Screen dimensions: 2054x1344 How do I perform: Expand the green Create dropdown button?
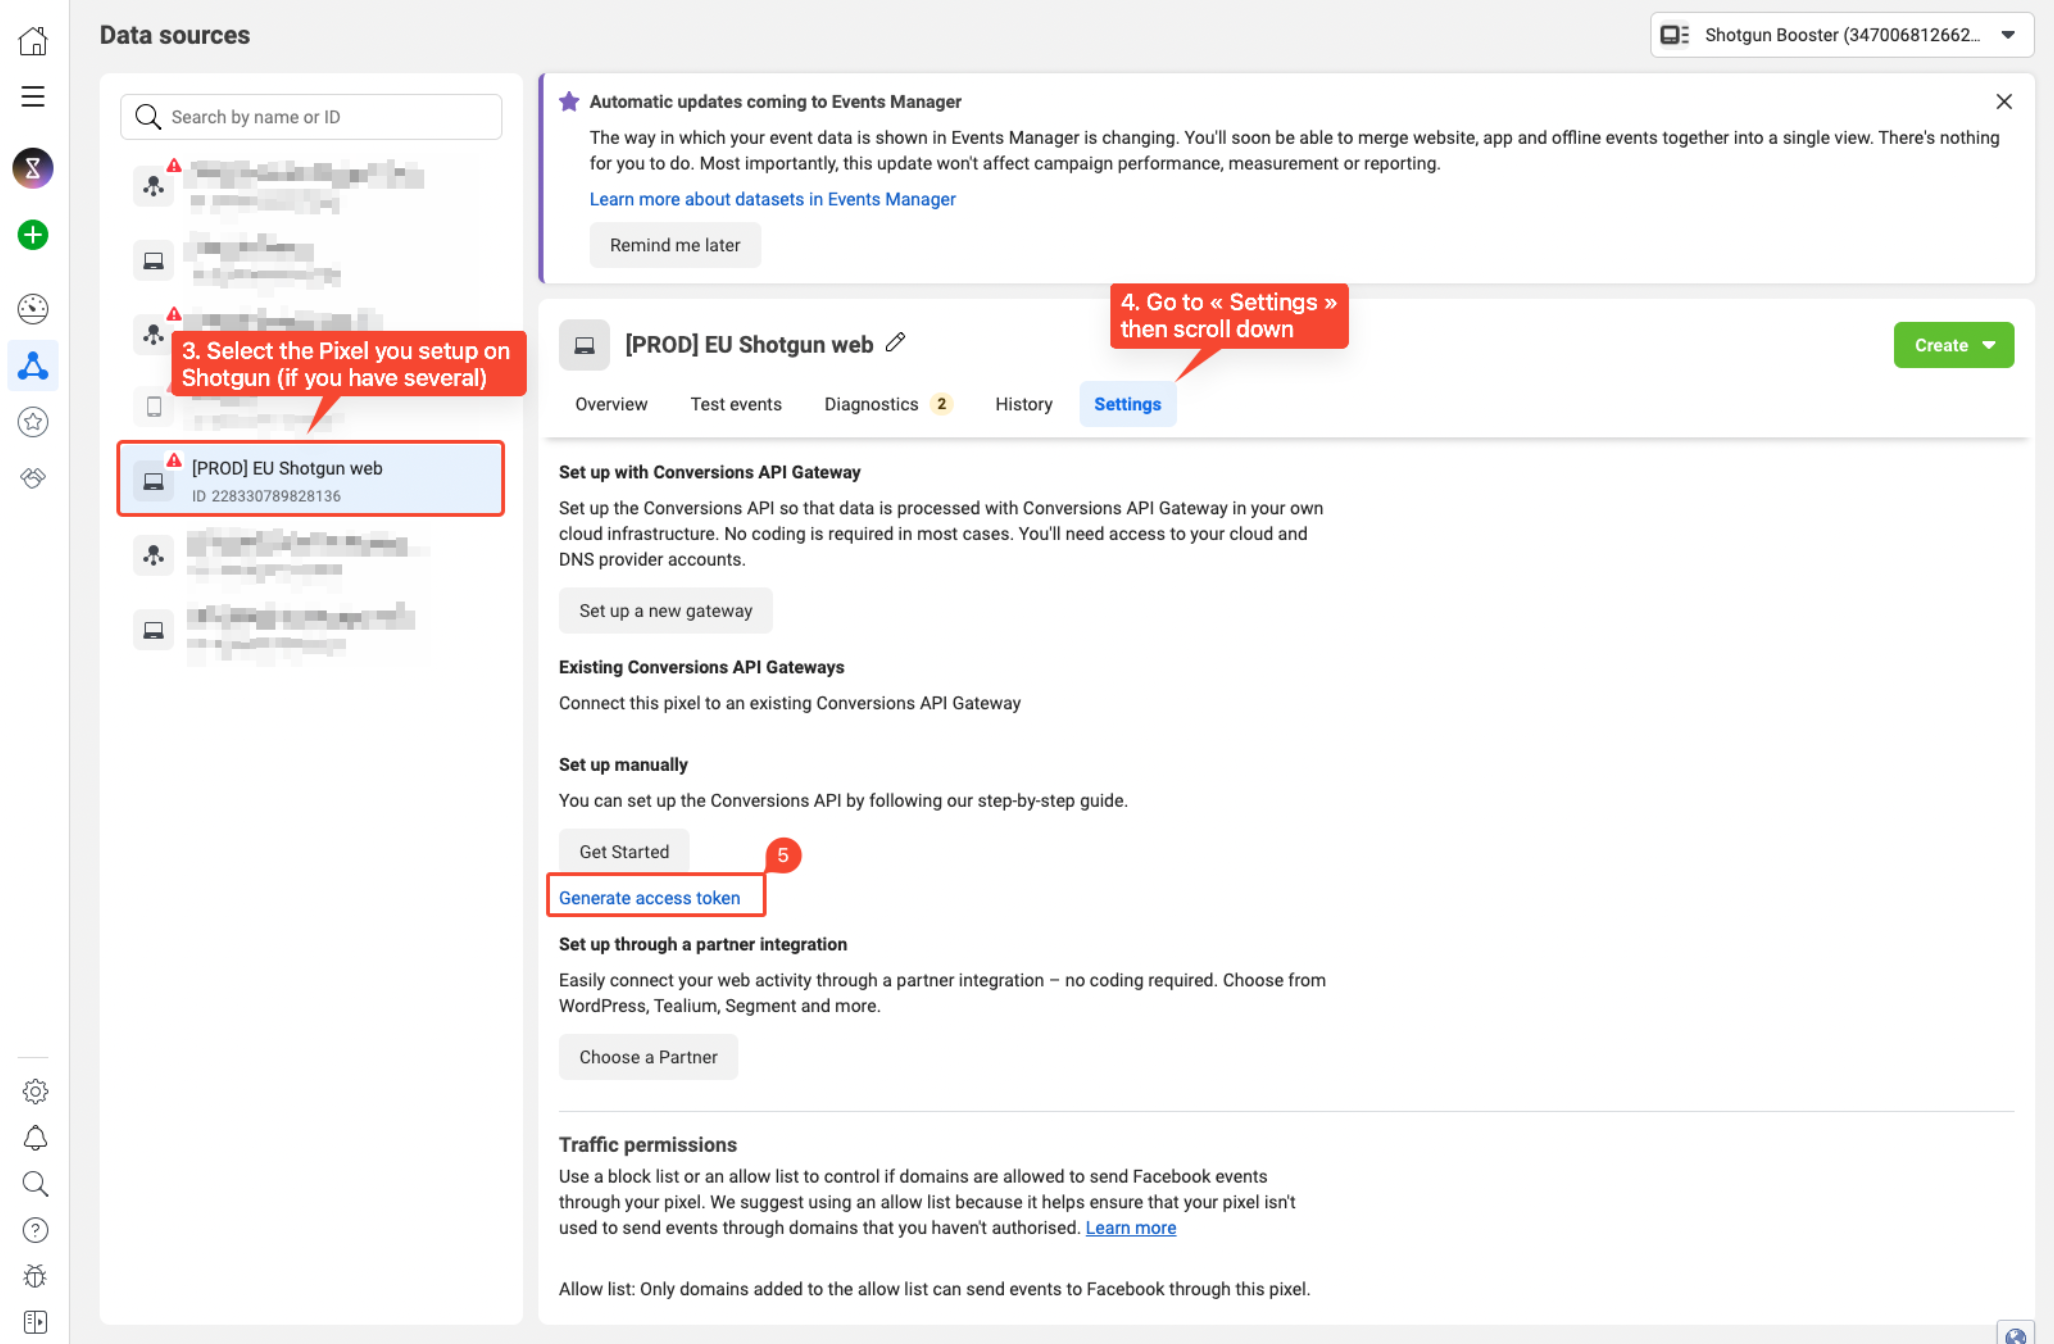click(x=1953, y=345)
